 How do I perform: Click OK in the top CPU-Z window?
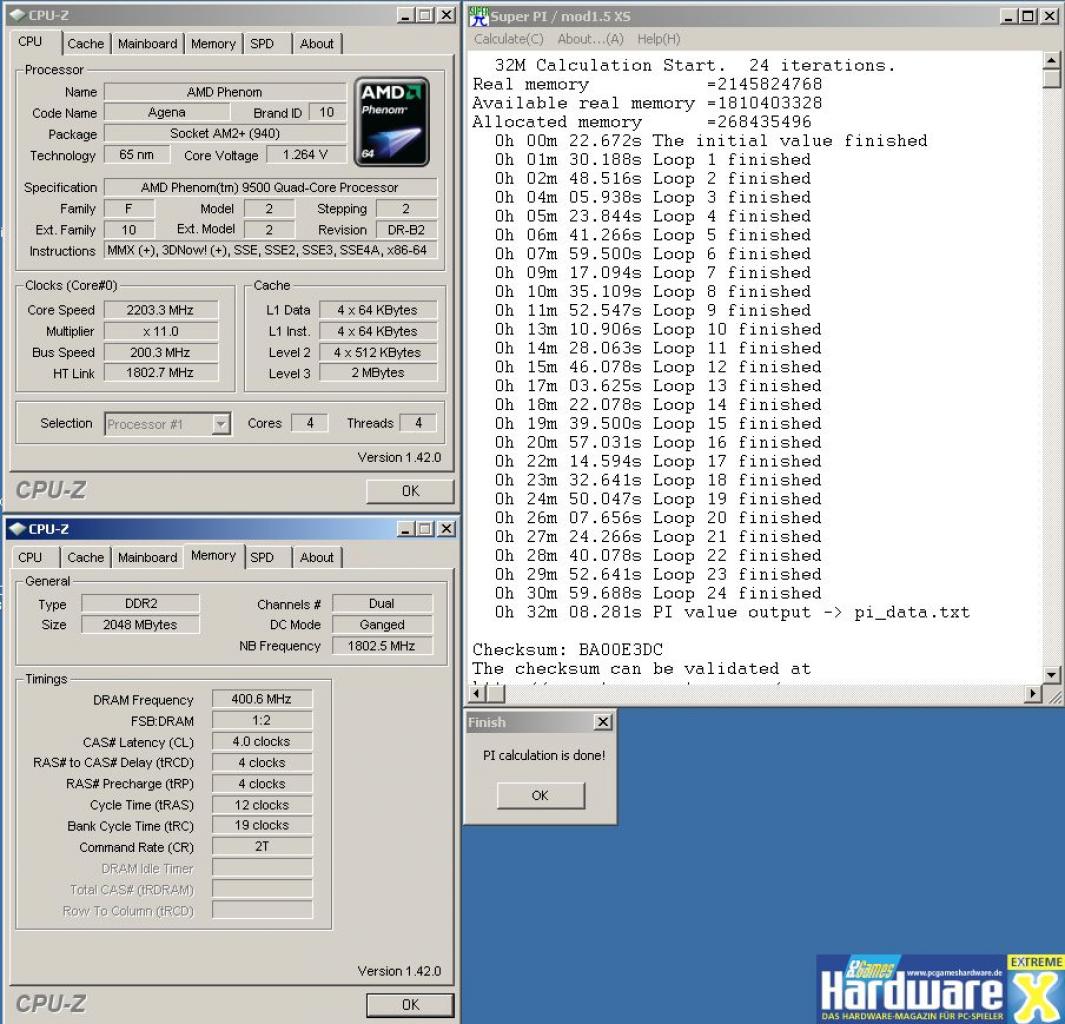pyautogui.click(x=410, y=491)
